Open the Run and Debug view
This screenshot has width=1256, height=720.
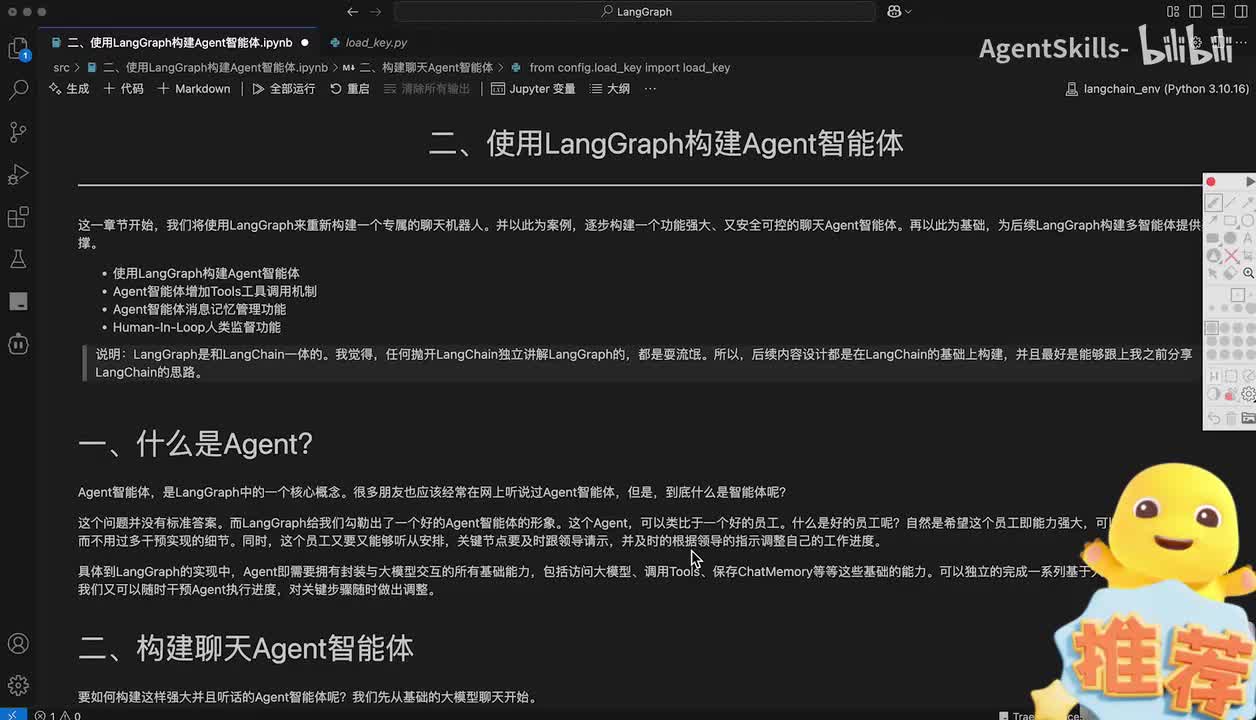coord(18,175)
